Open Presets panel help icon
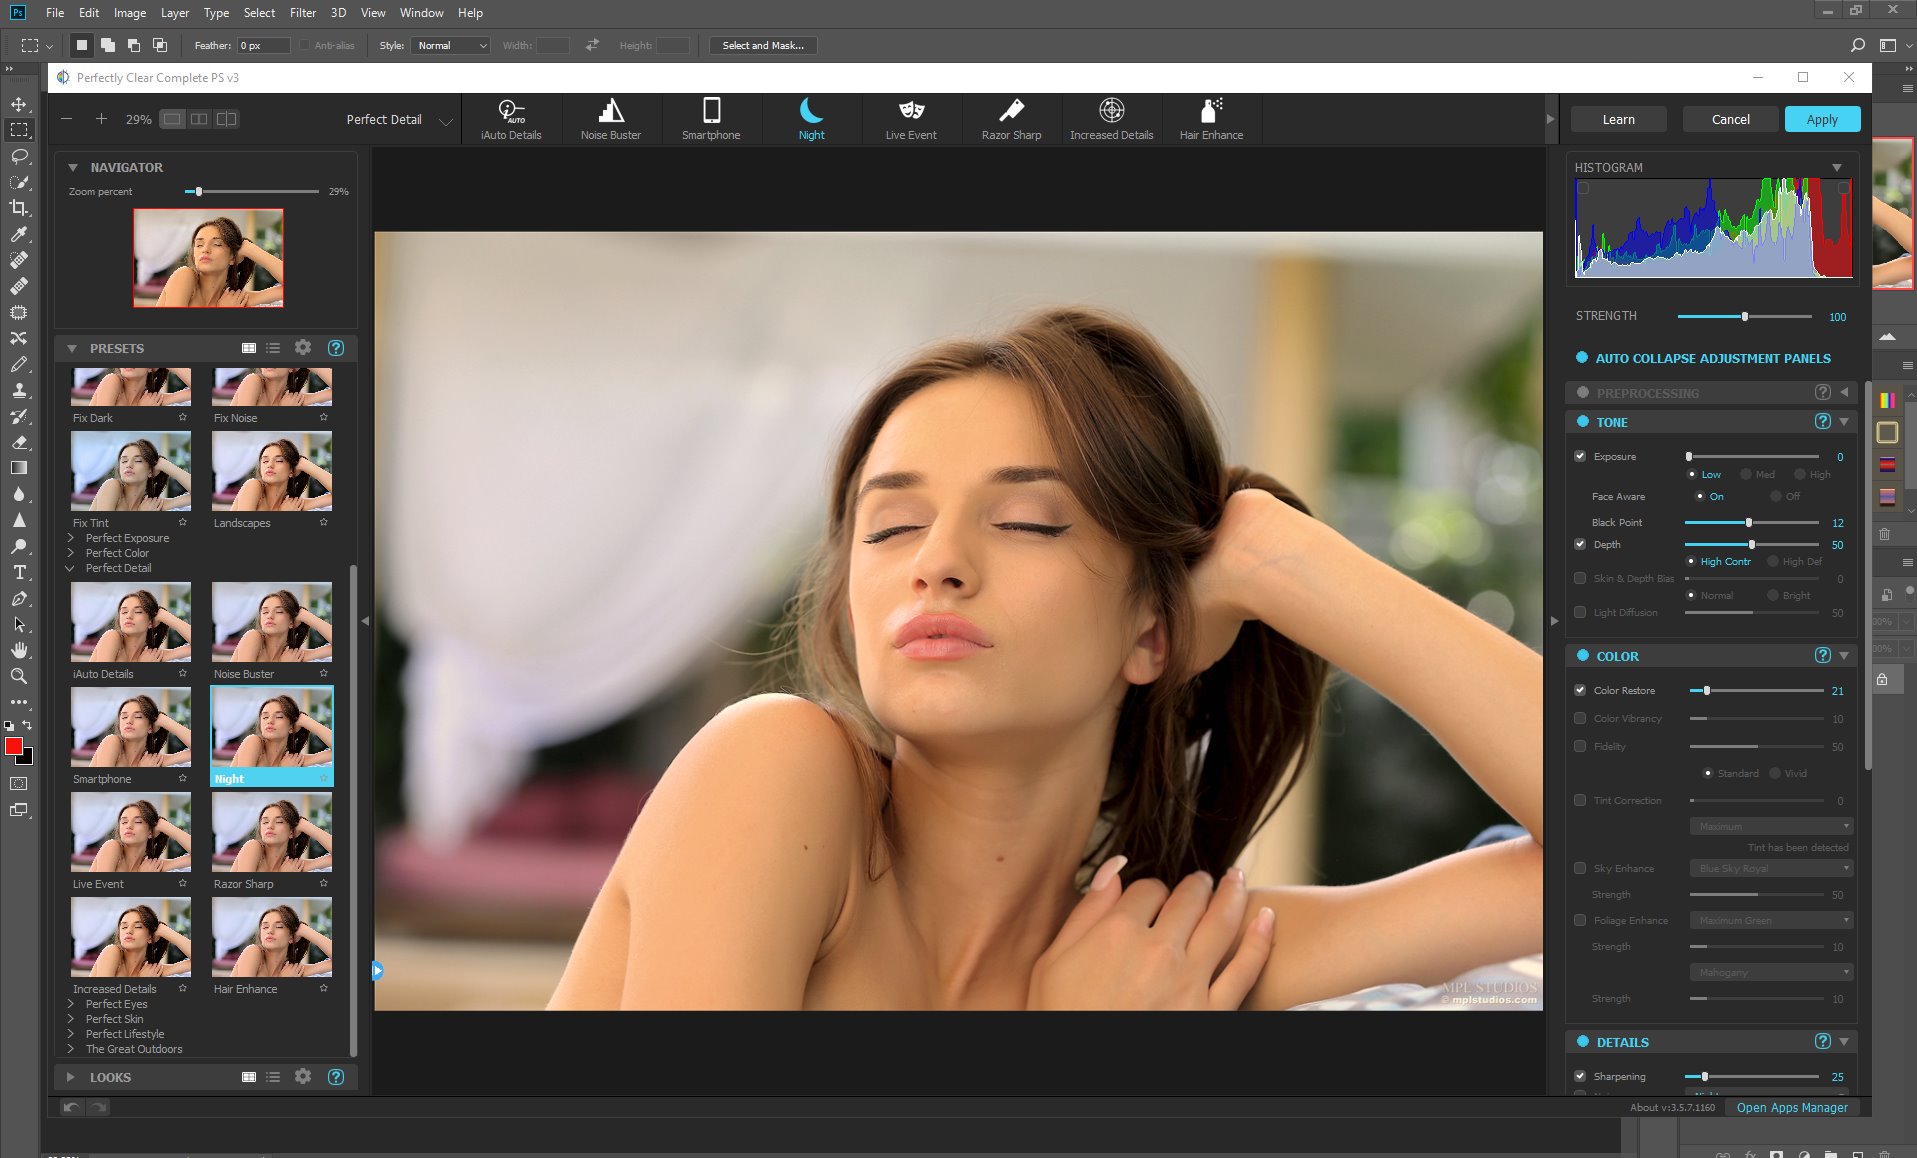 click(x=336, y=348)
